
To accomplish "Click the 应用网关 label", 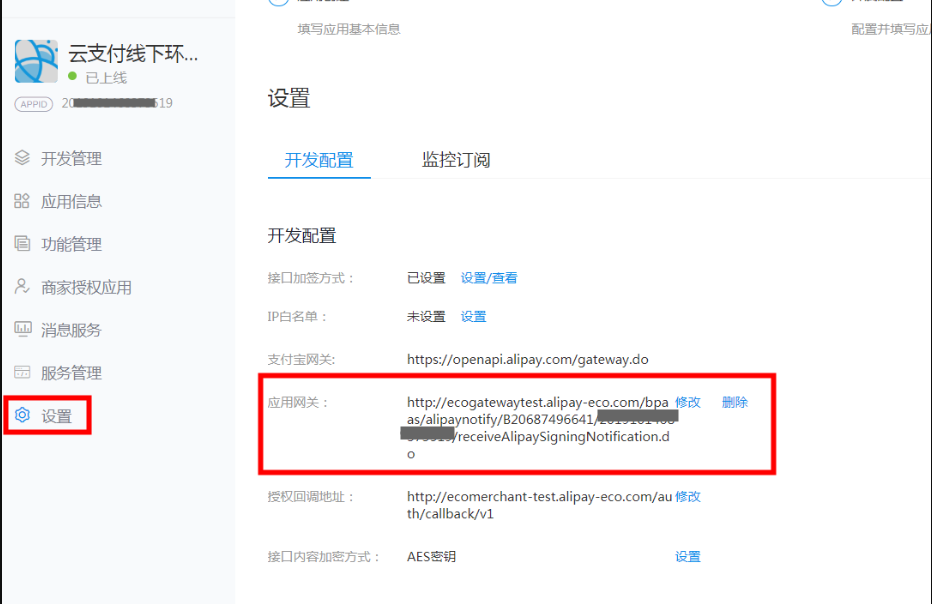I will tap(298, 402).
